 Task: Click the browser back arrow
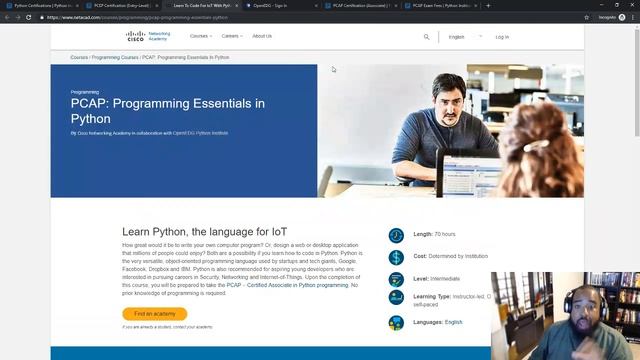(7, 18)
